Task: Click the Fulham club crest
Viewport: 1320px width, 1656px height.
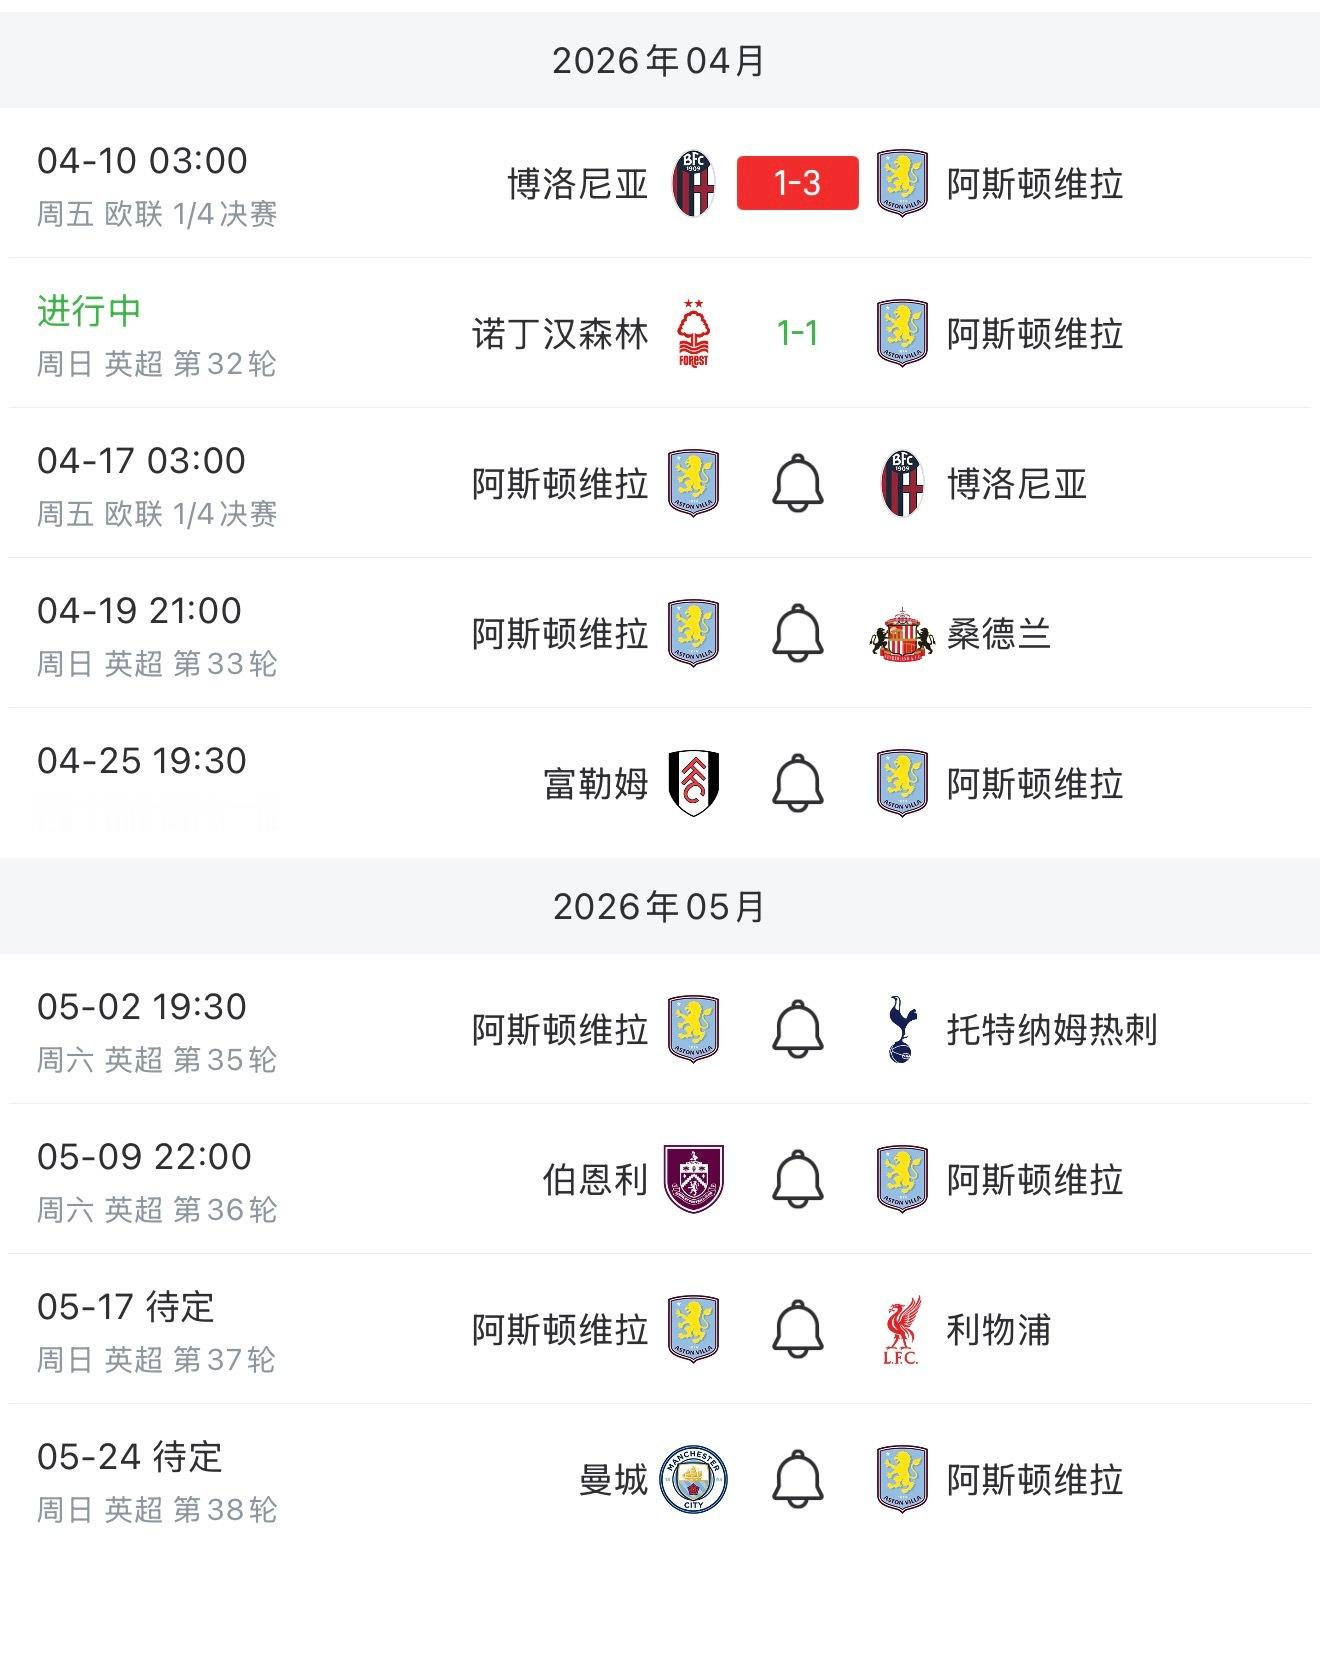Action: click(693, 783)
